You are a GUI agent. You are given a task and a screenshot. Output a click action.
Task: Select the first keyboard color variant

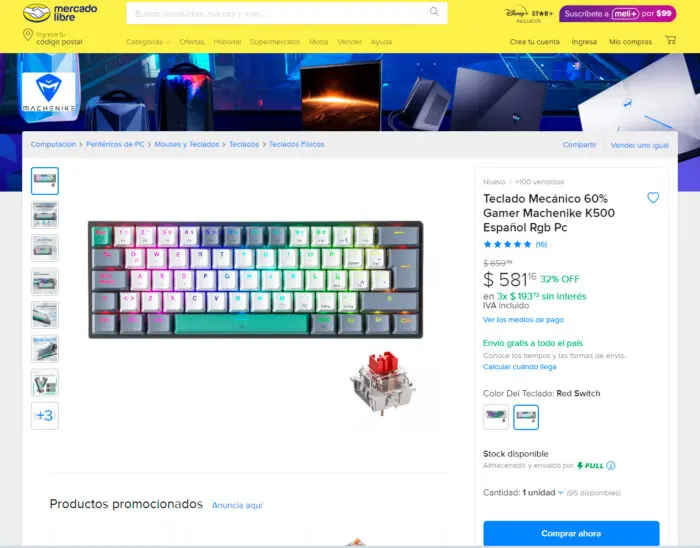(496, 417)
